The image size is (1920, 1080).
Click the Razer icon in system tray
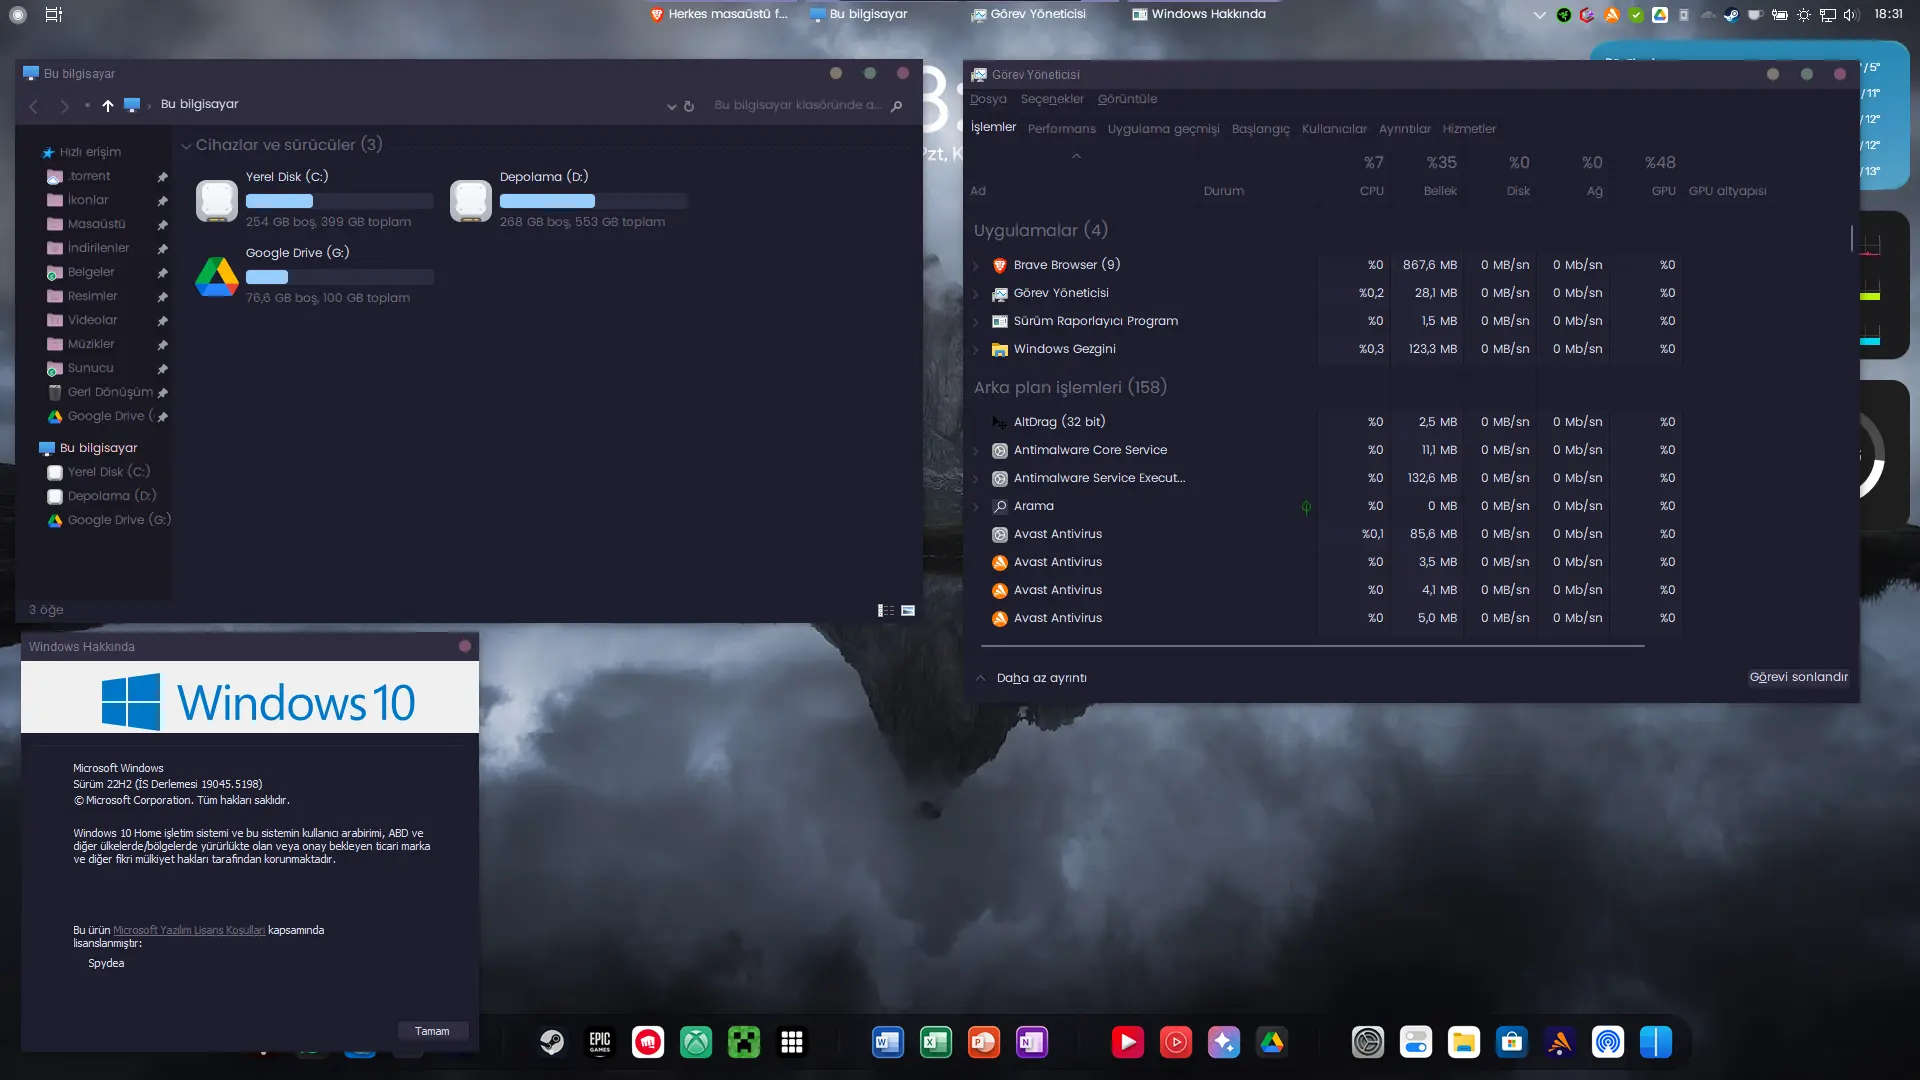(x=1564, y=15)
